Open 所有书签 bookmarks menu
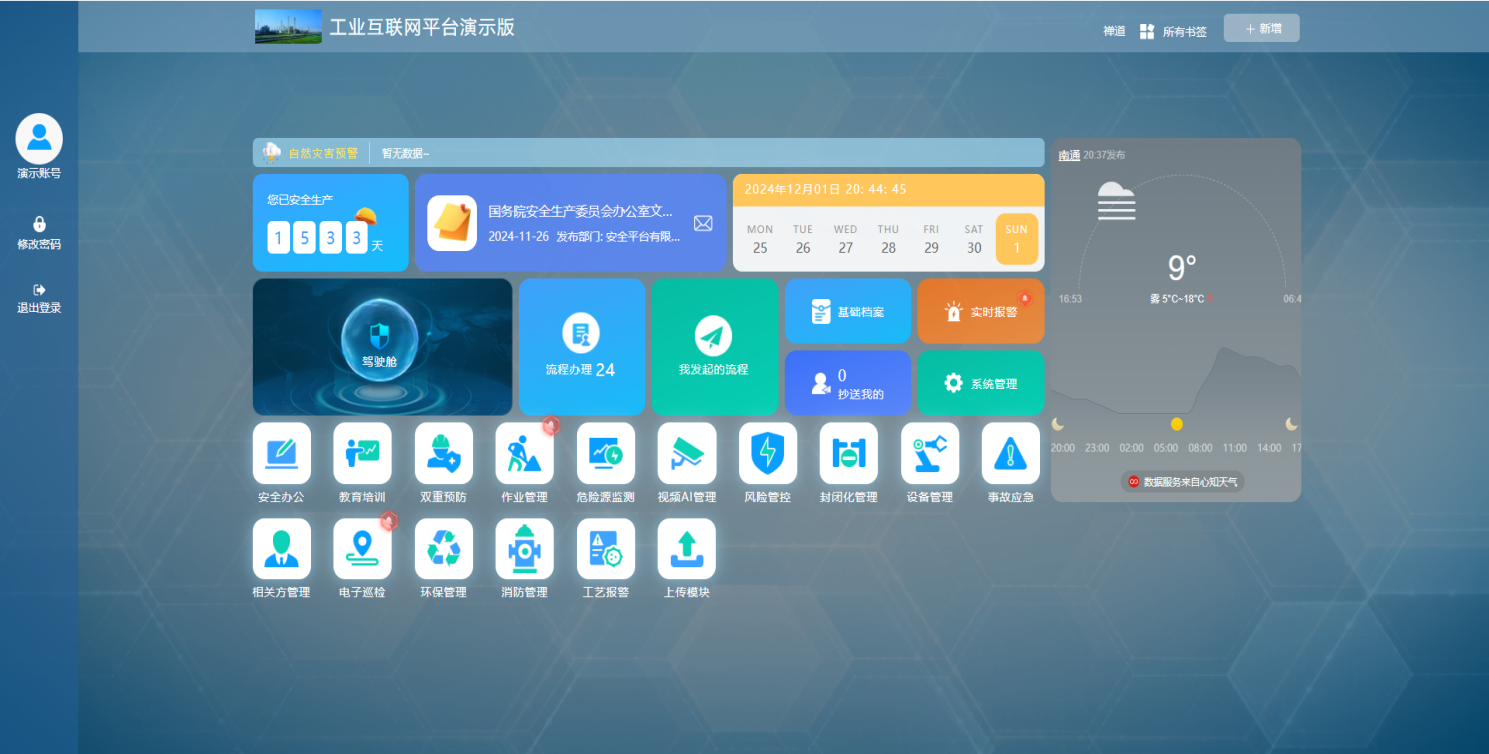 1173,31
